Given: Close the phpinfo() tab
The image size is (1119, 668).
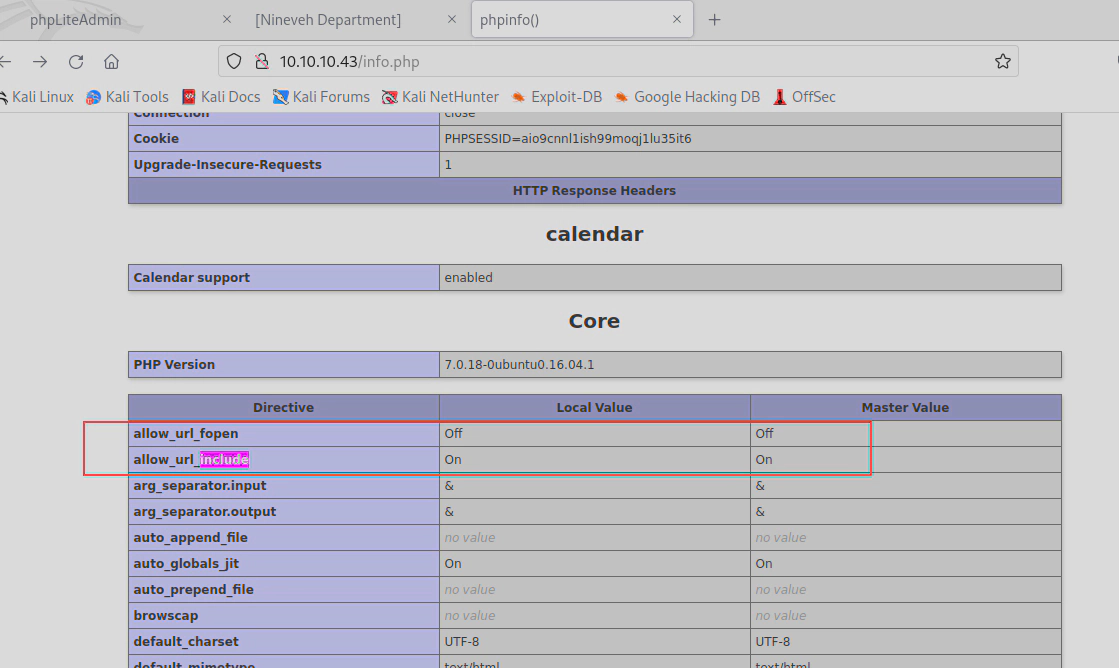Looking at the screenshot, I should coord(677,20).
